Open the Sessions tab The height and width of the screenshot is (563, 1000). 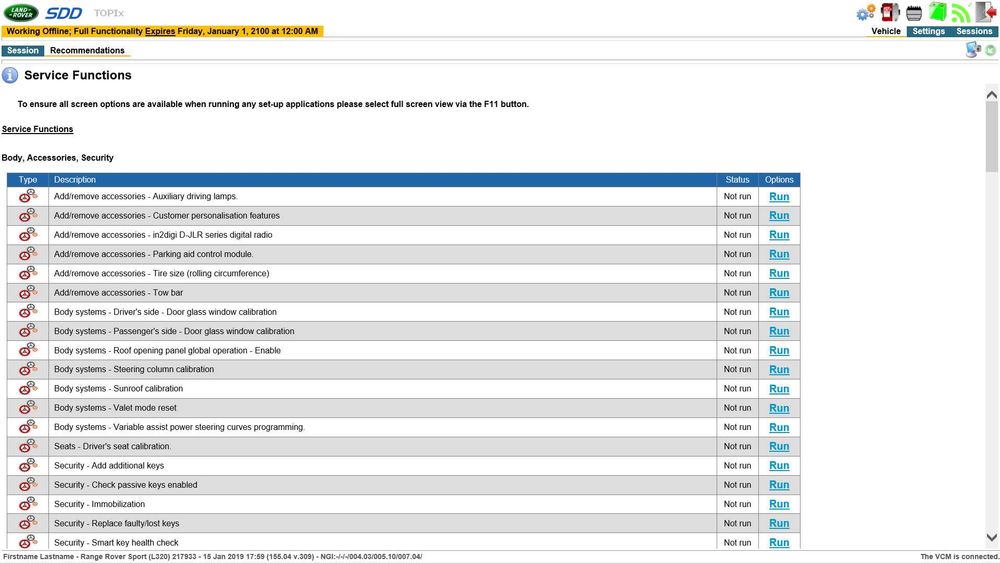974,31
